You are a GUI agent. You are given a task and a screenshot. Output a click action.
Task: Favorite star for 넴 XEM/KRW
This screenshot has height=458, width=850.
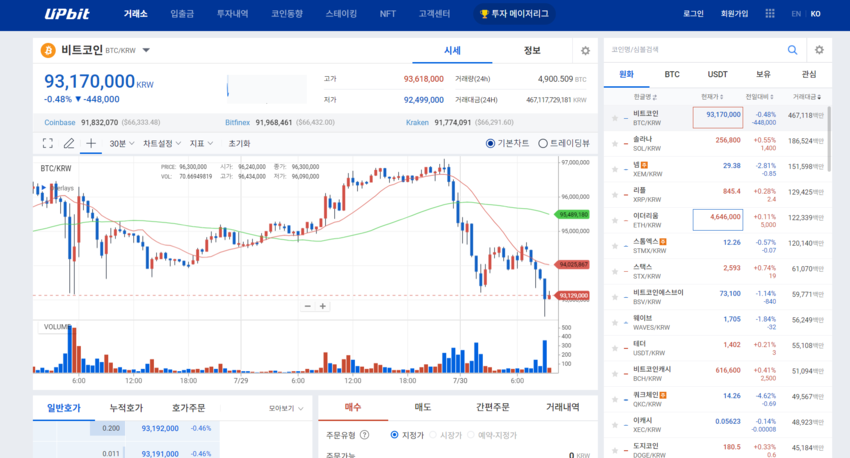pos(615,169)
